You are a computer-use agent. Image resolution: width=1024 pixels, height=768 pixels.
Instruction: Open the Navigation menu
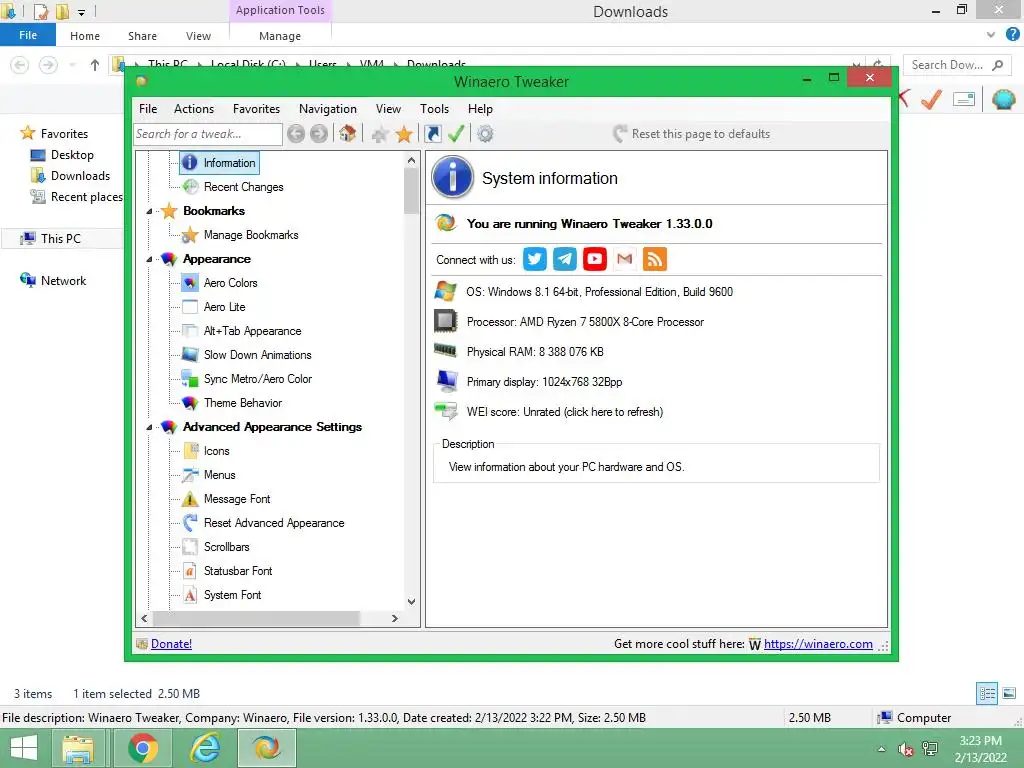328,109
